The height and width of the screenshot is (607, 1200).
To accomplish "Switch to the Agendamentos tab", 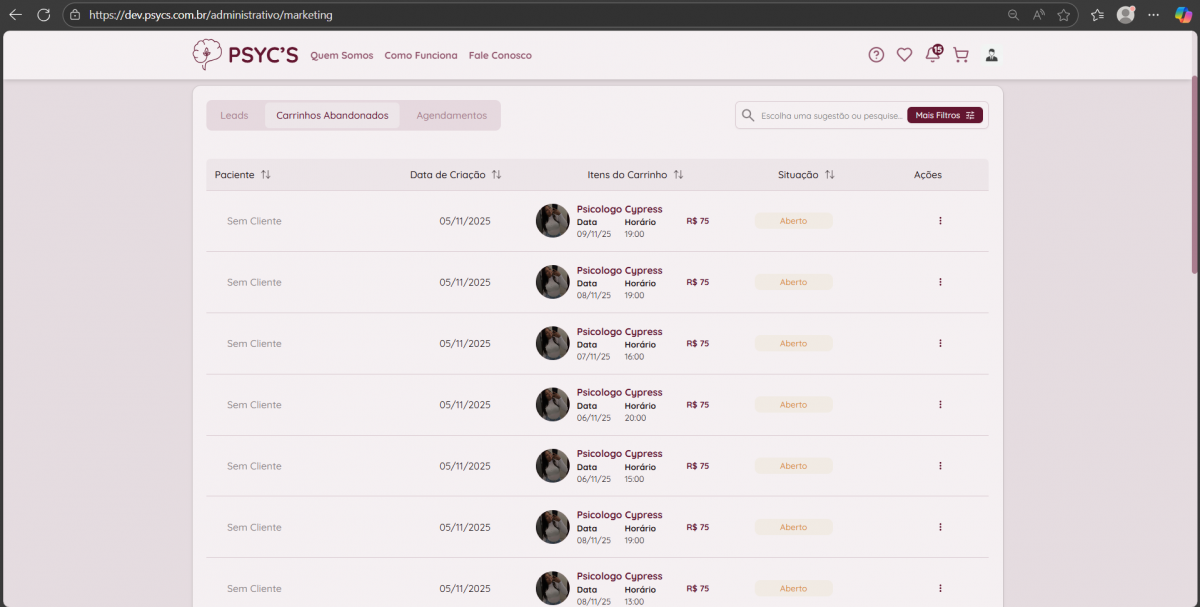I will (x=451, y=115).
